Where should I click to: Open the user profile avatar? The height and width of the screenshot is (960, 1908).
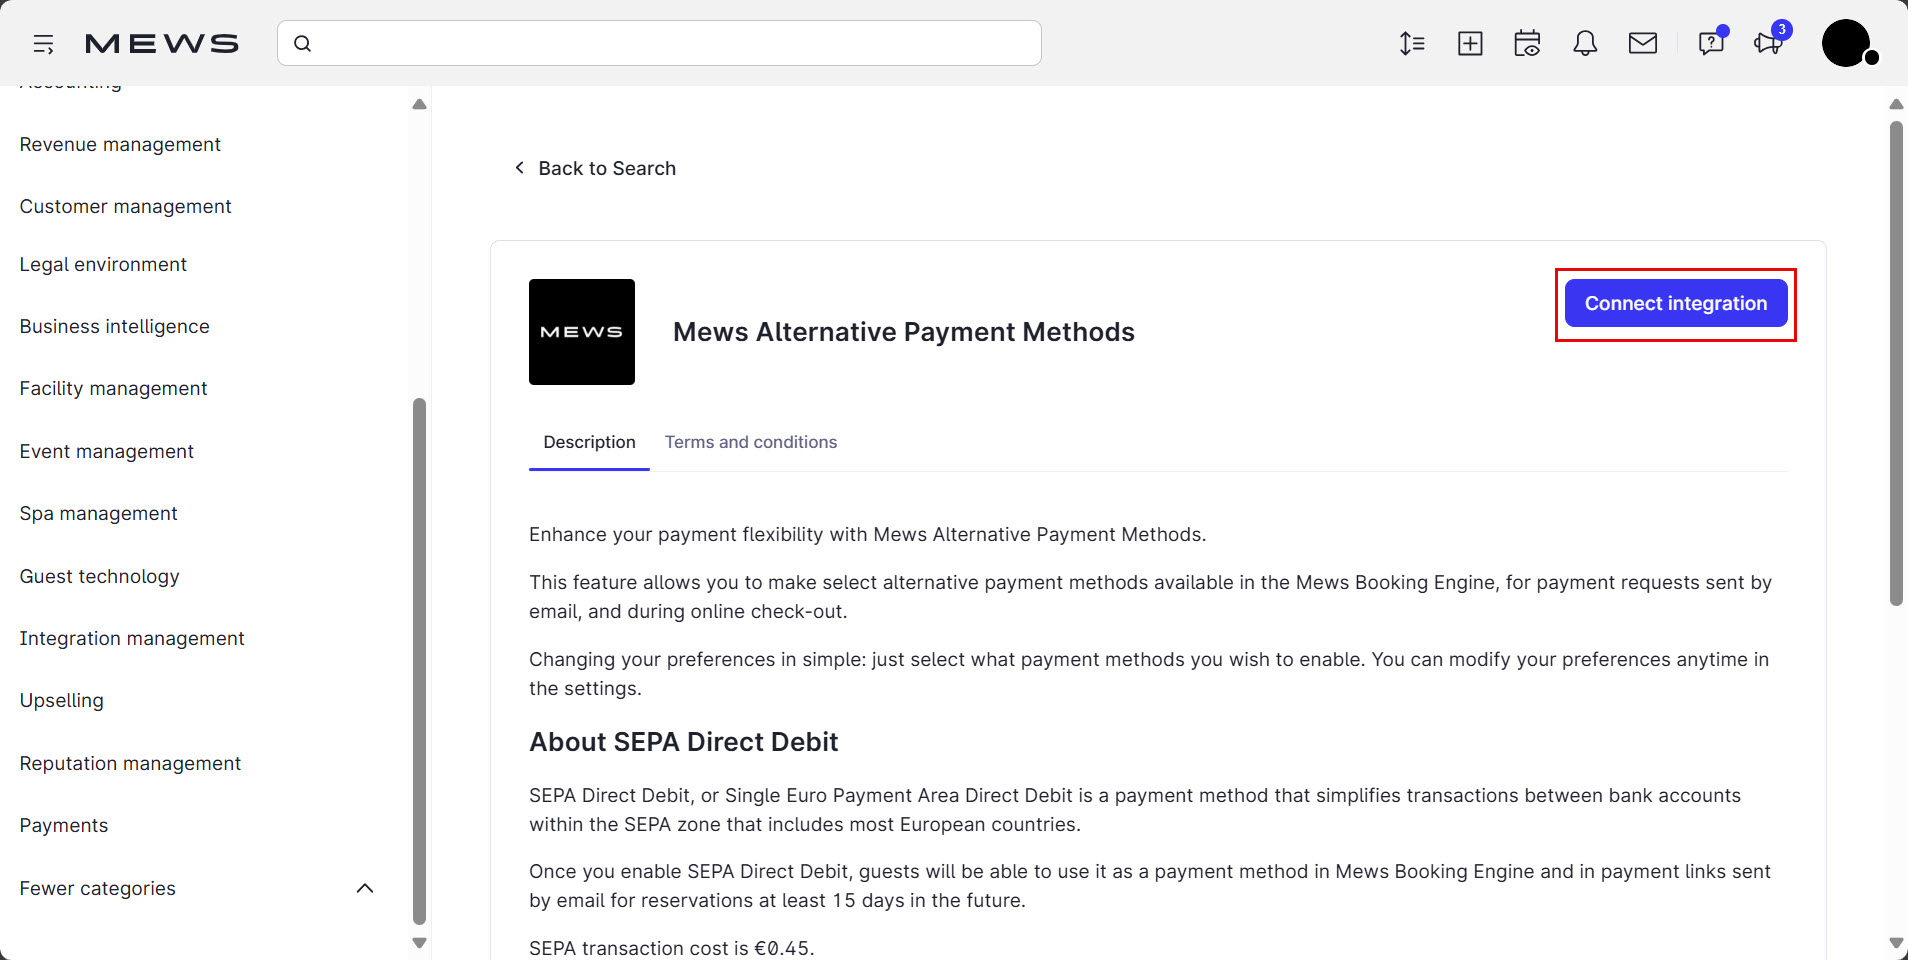click(x=1848, y=43)
